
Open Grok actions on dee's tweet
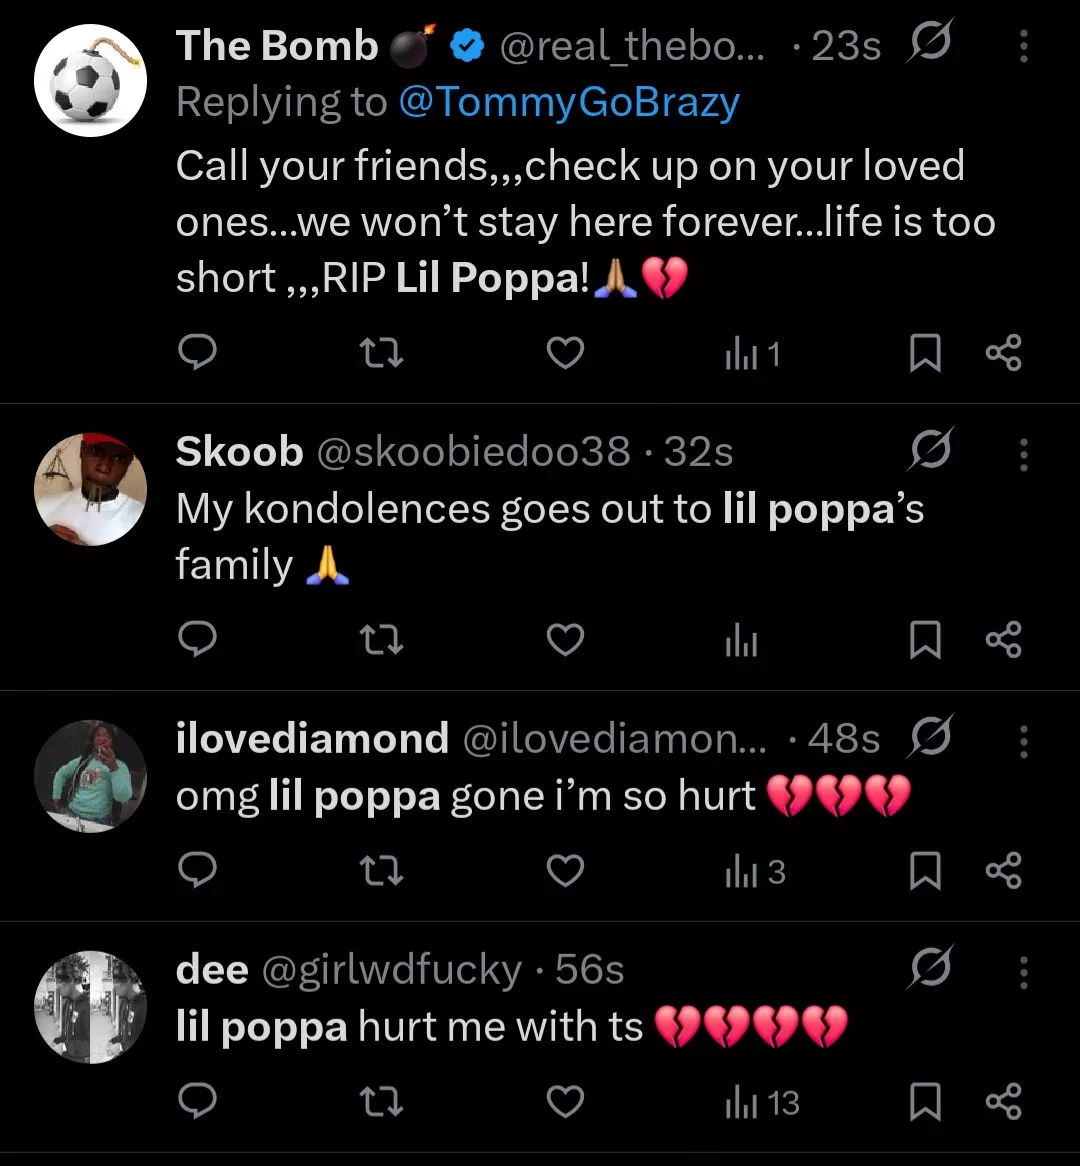click(x=930, y=967)
